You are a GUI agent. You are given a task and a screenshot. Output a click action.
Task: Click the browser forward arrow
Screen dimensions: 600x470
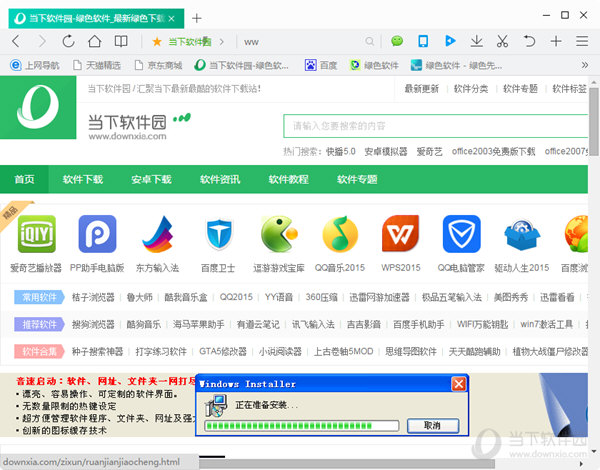point(42,41)
